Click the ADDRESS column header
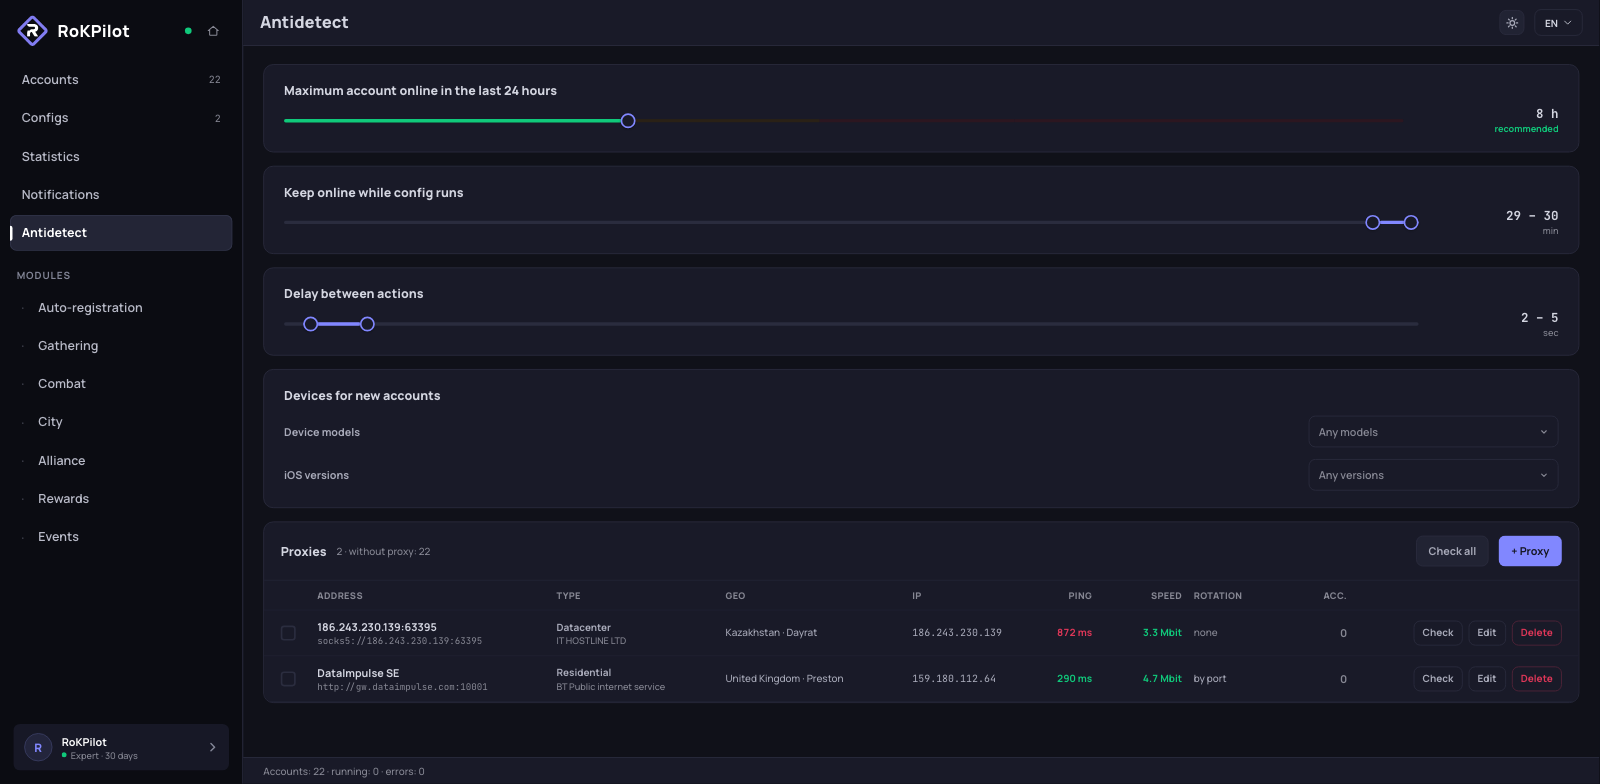The image size is (1600, 784). tap(340, 596)
